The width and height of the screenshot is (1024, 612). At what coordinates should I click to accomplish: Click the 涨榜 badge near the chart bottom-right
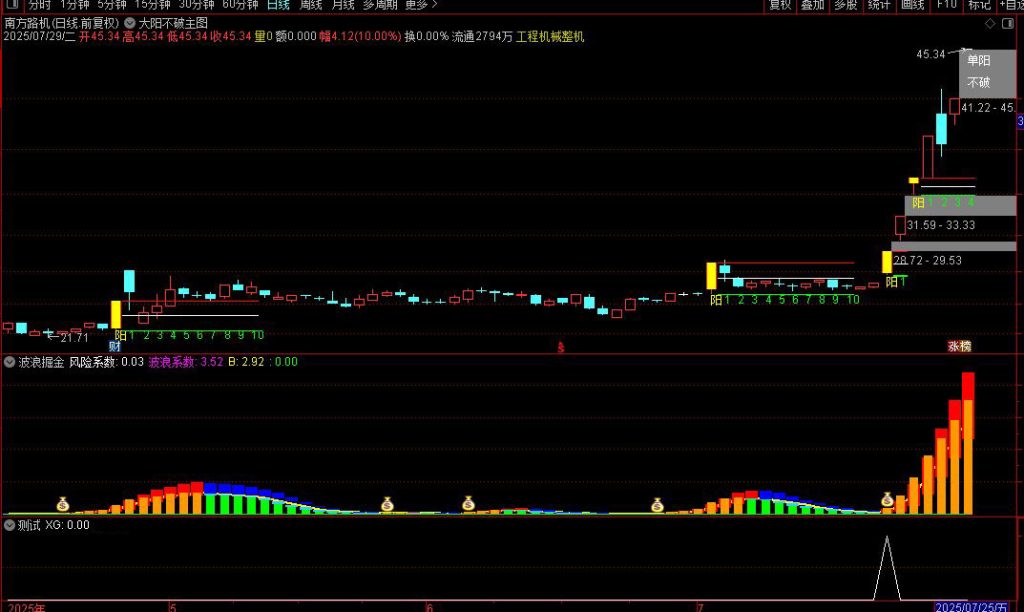959,346
